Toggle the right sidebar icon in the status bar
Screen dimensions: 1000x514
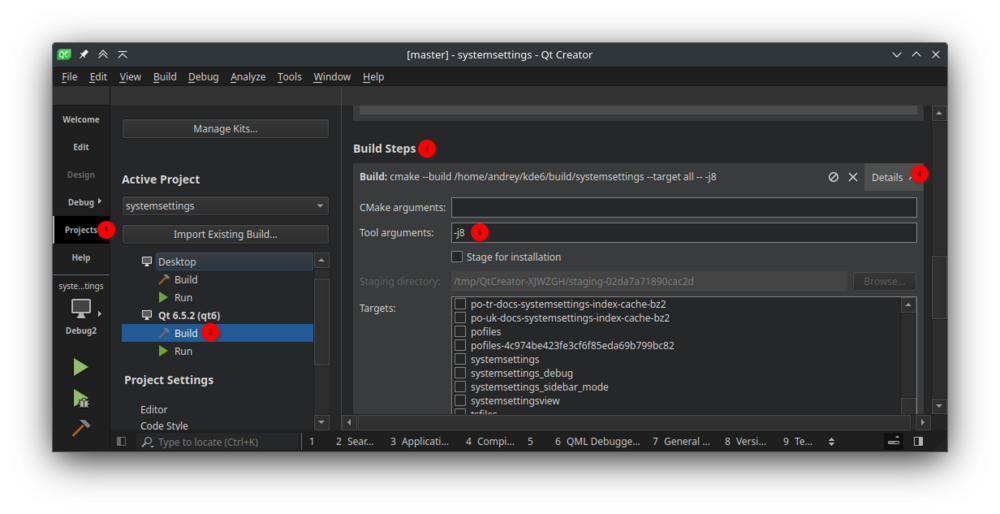918,441
